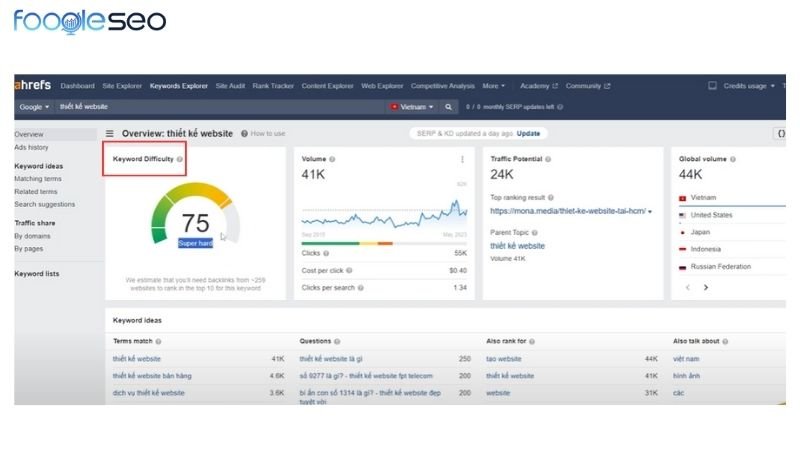This screenshot has height=450, width=800.
Task: Click the How to use help icon
Action: (x=244, y=134)
